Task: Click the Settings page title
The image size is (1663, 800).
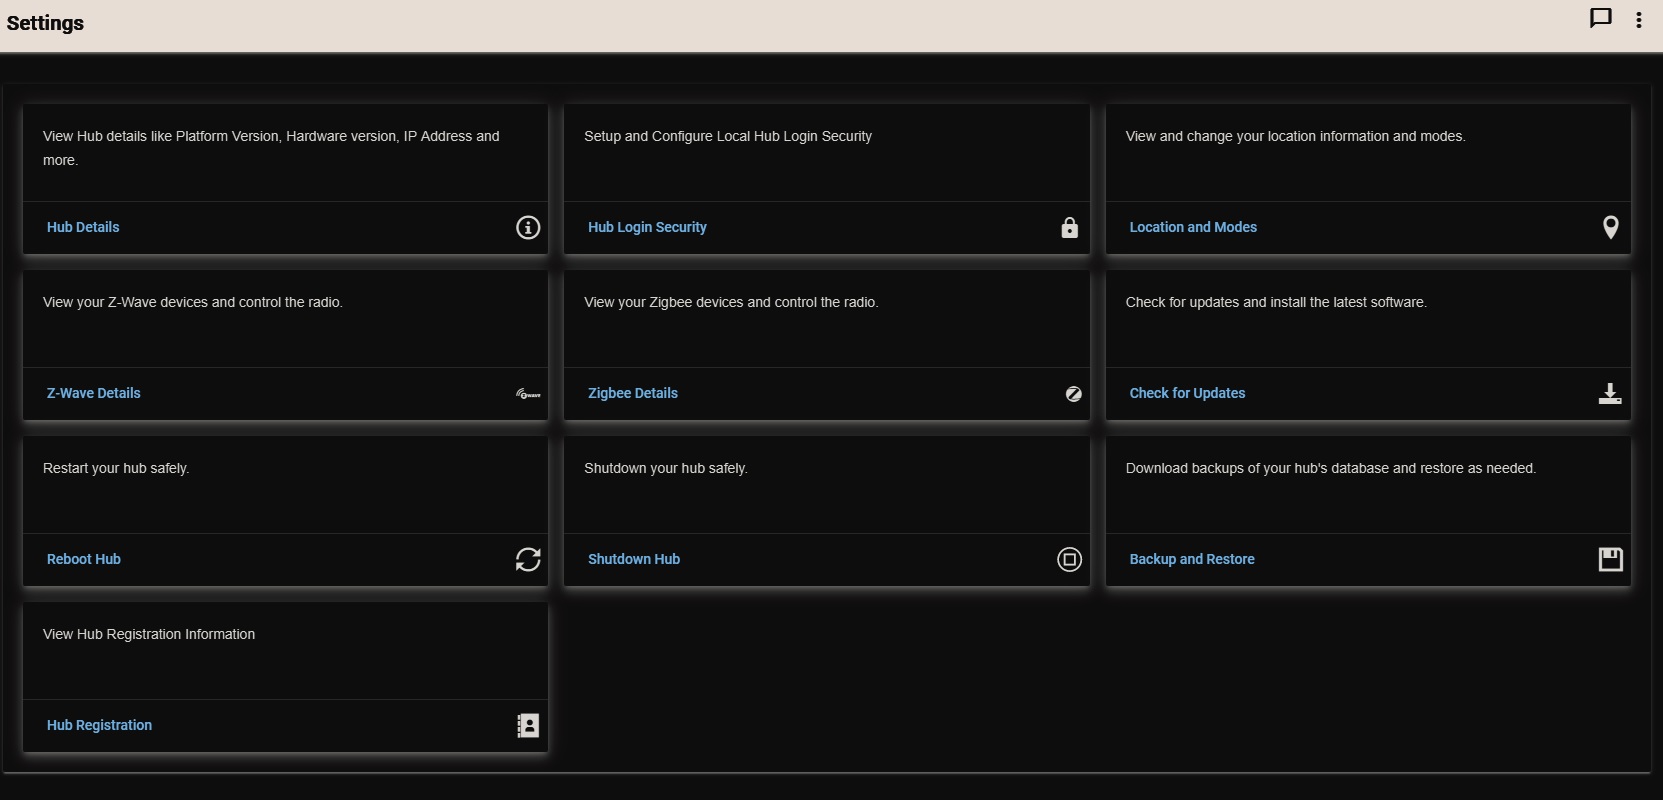Action: click(45, 23)
